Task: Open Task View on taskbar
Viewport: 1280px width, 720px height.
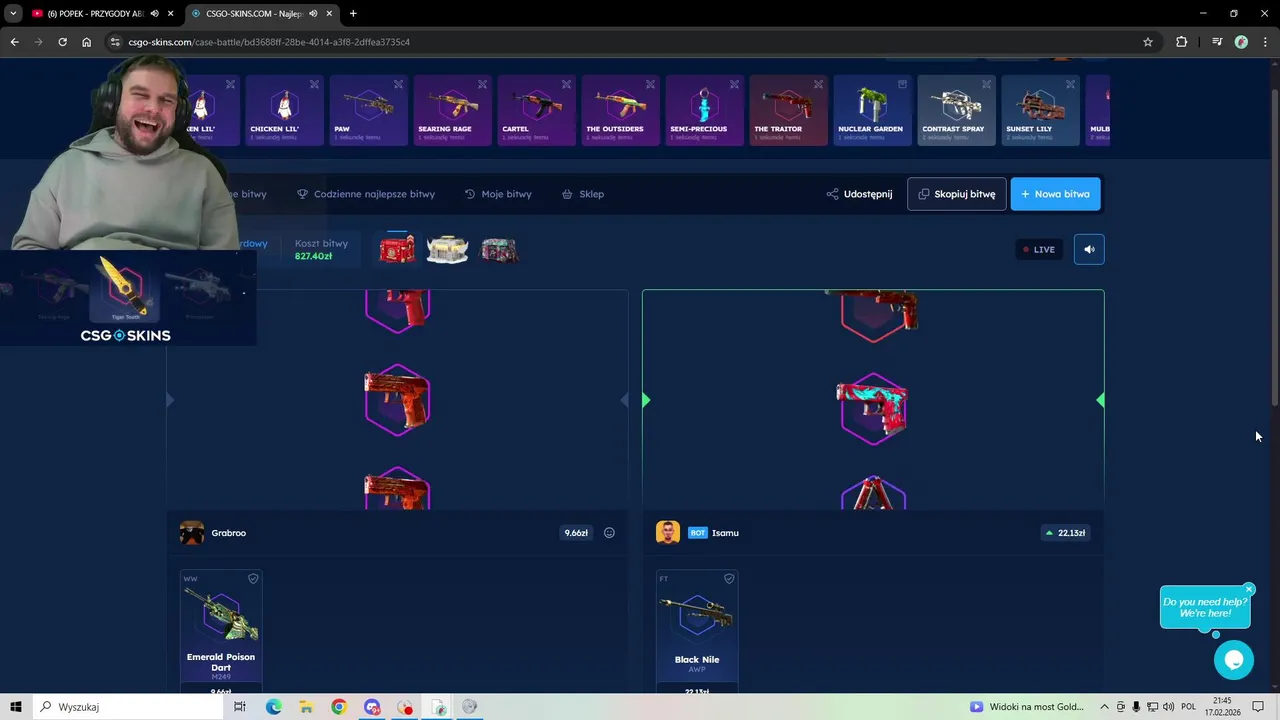Action: pos(240,707)
